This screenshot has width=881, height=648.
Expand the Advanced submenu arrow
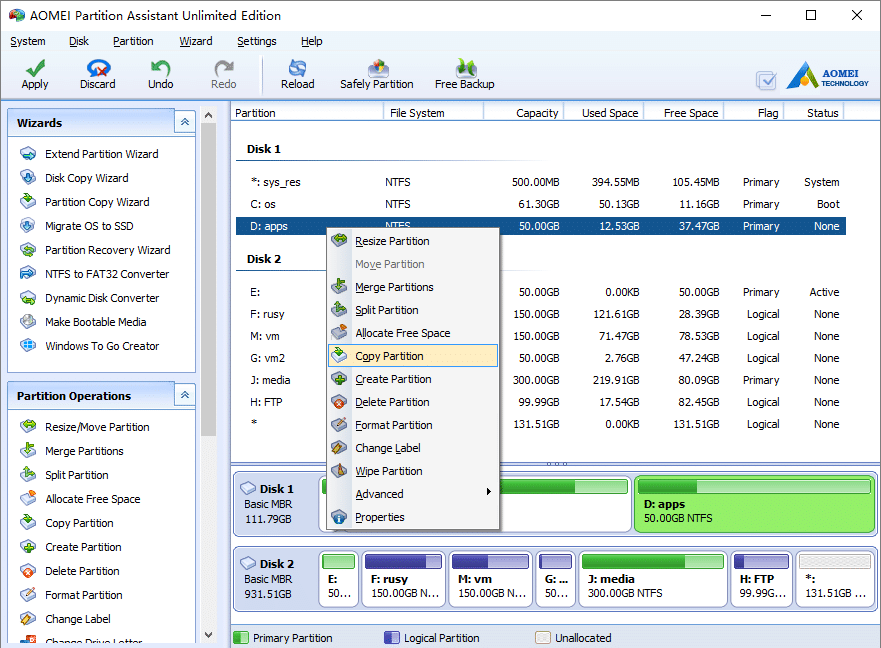click(x=488, y=492)
